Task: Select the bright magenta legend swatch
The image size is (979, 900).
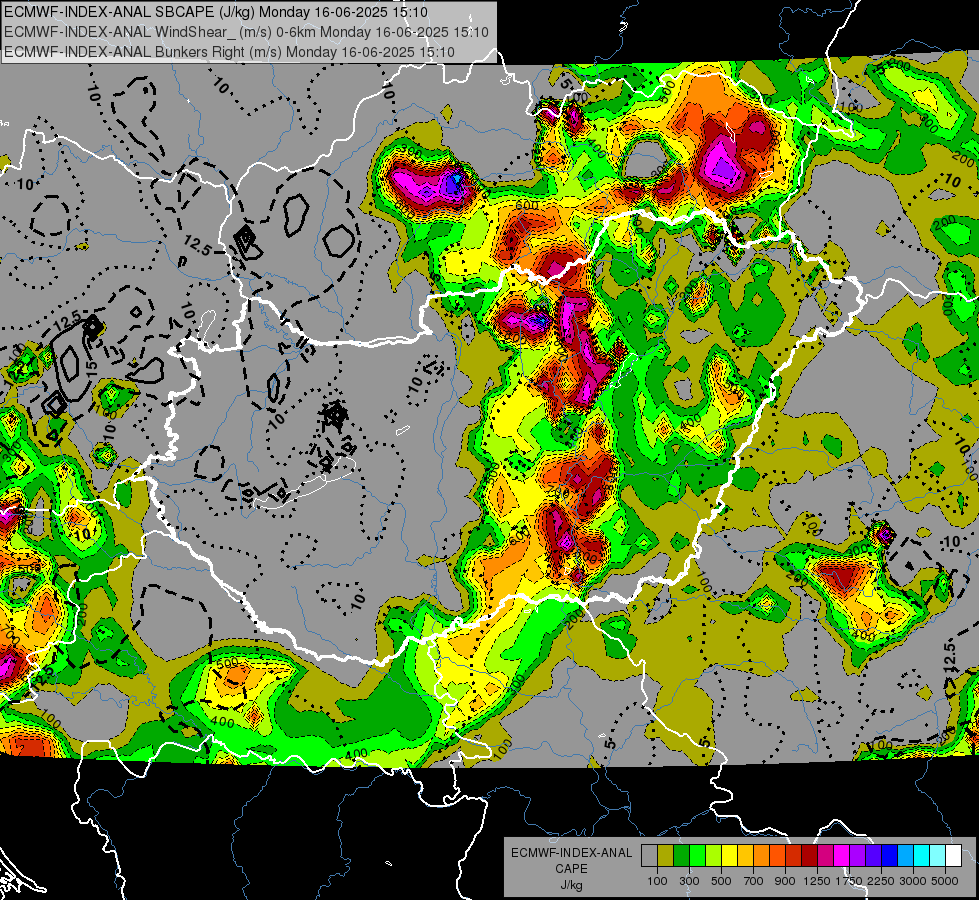Action: (842, 856)
